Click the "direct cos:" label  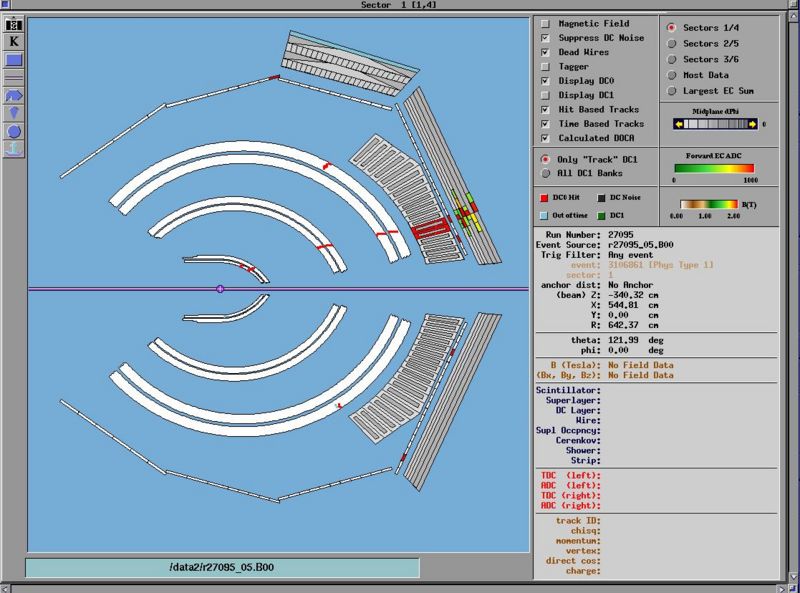tap(573, 561)
